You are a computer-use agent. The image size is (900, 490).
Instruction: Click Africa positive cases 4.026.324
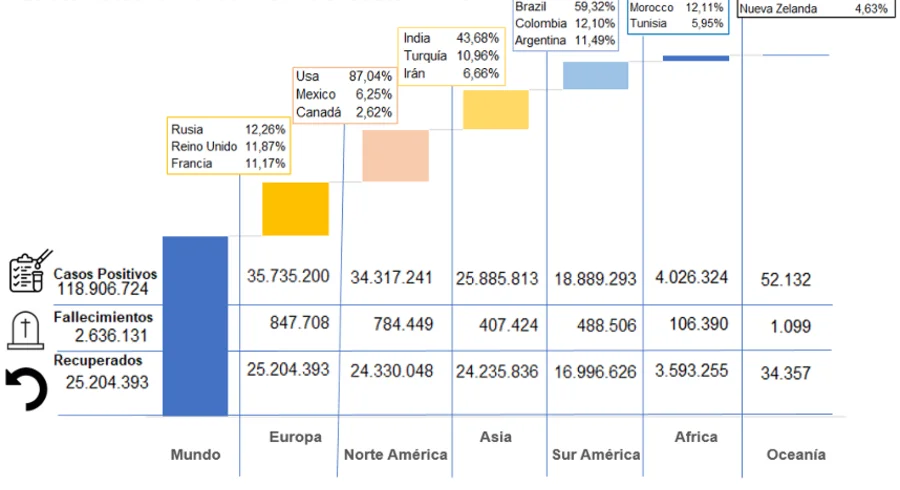click(692, 278)
